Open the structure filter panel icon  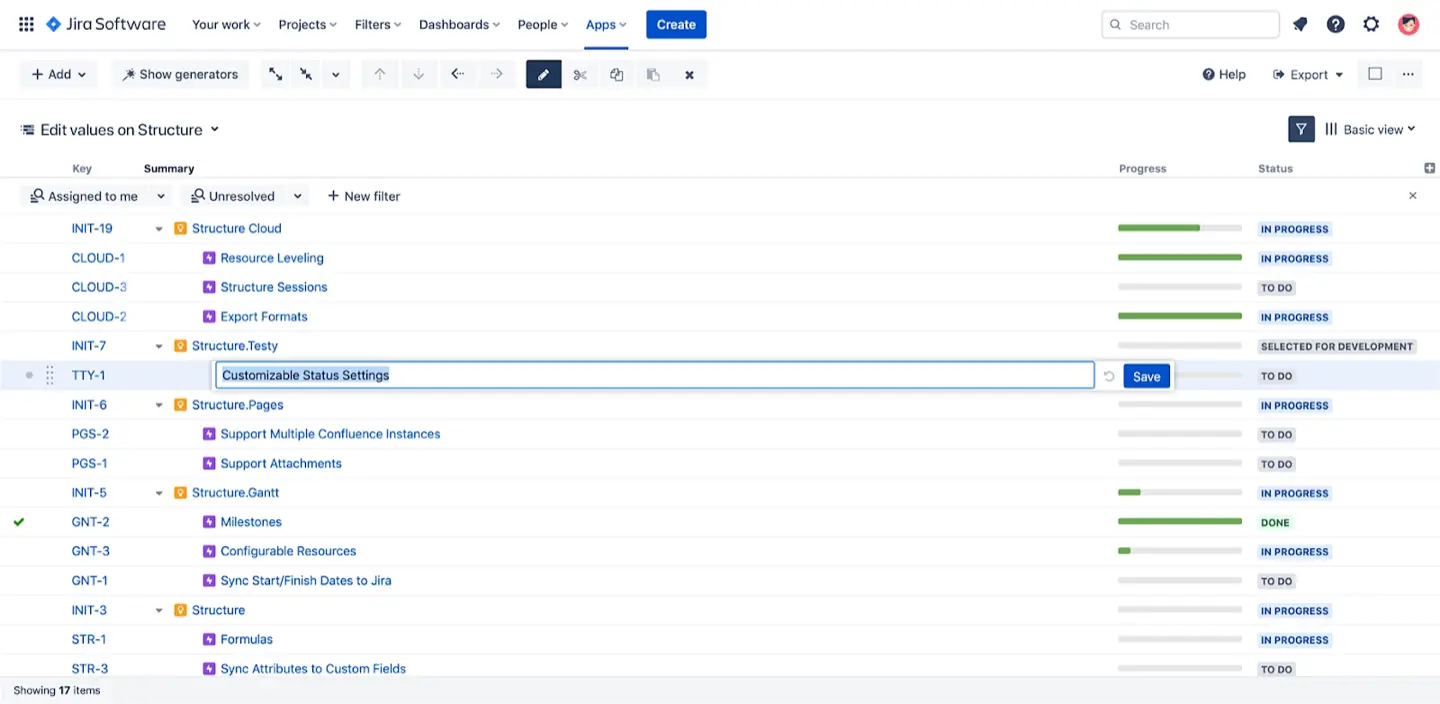pos(1300,129)
